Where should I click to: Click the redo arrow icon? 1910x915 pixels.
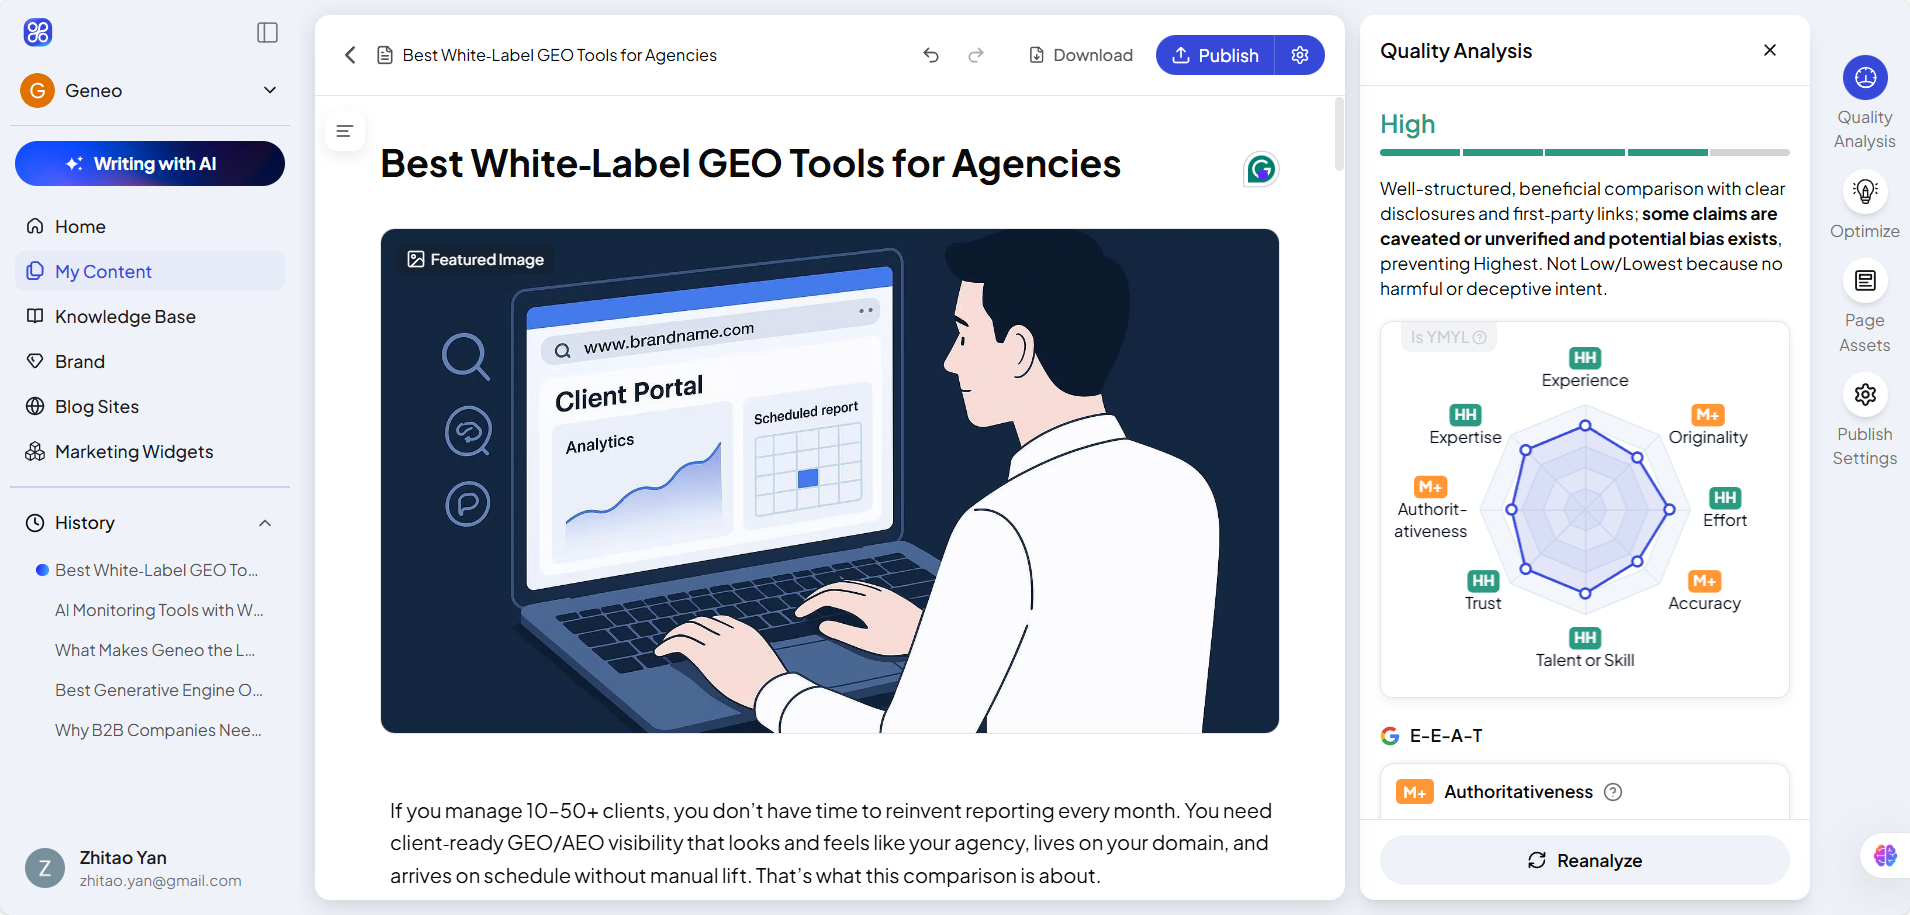[976, 55]
